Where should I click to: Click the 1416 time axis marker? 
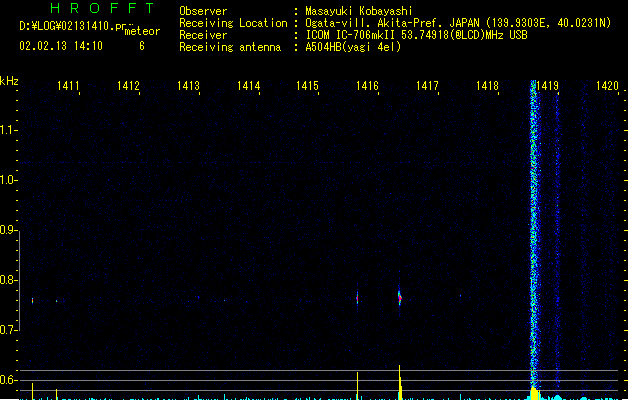tap(367, 86)
